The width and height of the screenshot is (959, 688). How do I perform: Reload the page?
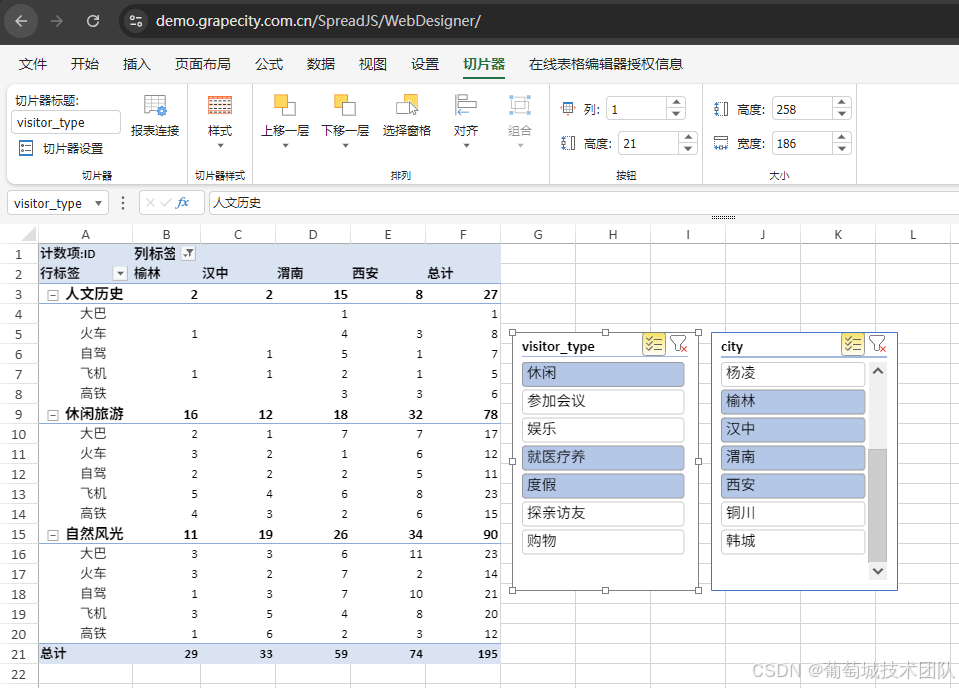point(93,21)
